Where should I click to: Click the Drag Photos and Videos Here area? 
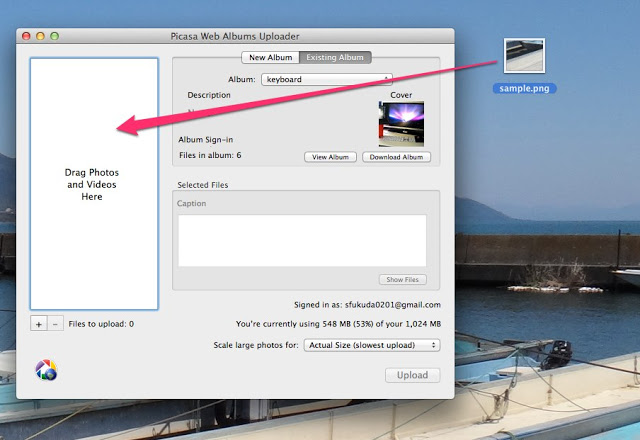point(94,184)
